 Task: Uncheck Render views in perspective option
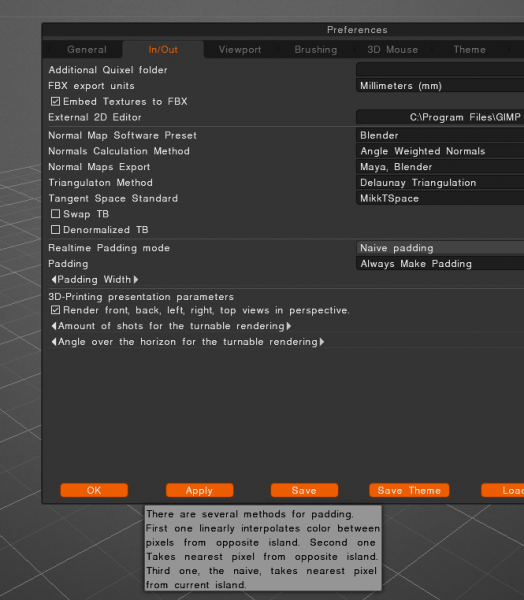tap(56, 310)
